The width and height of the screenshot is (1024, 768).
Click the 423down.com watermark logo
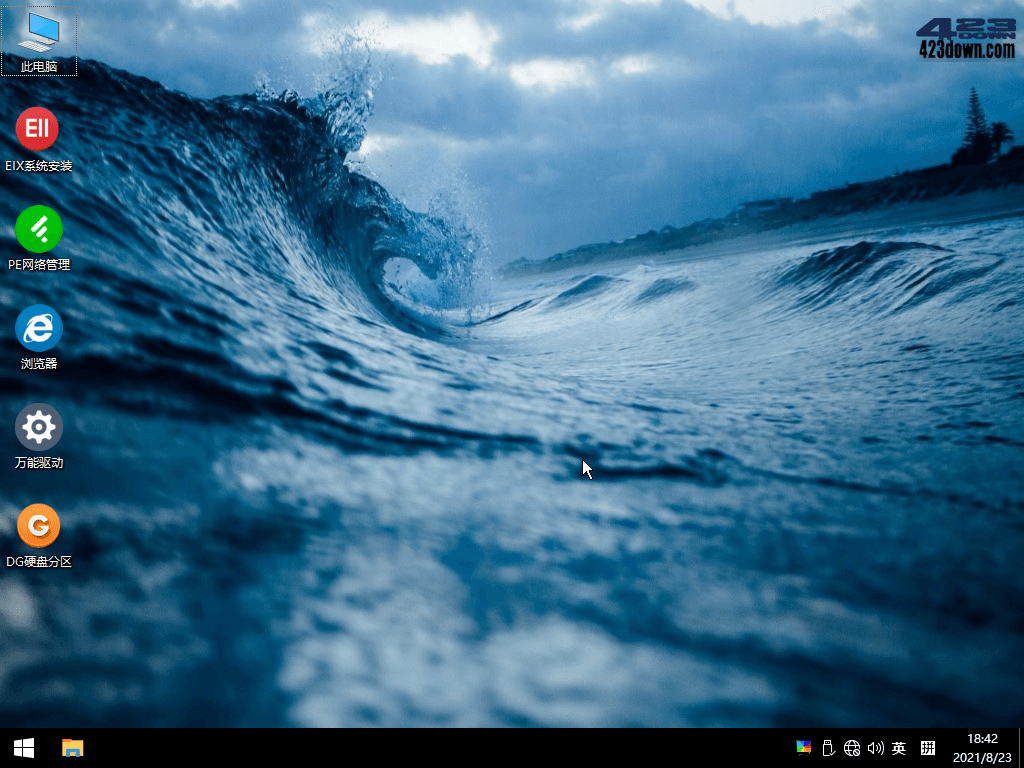tap(965, 39)
